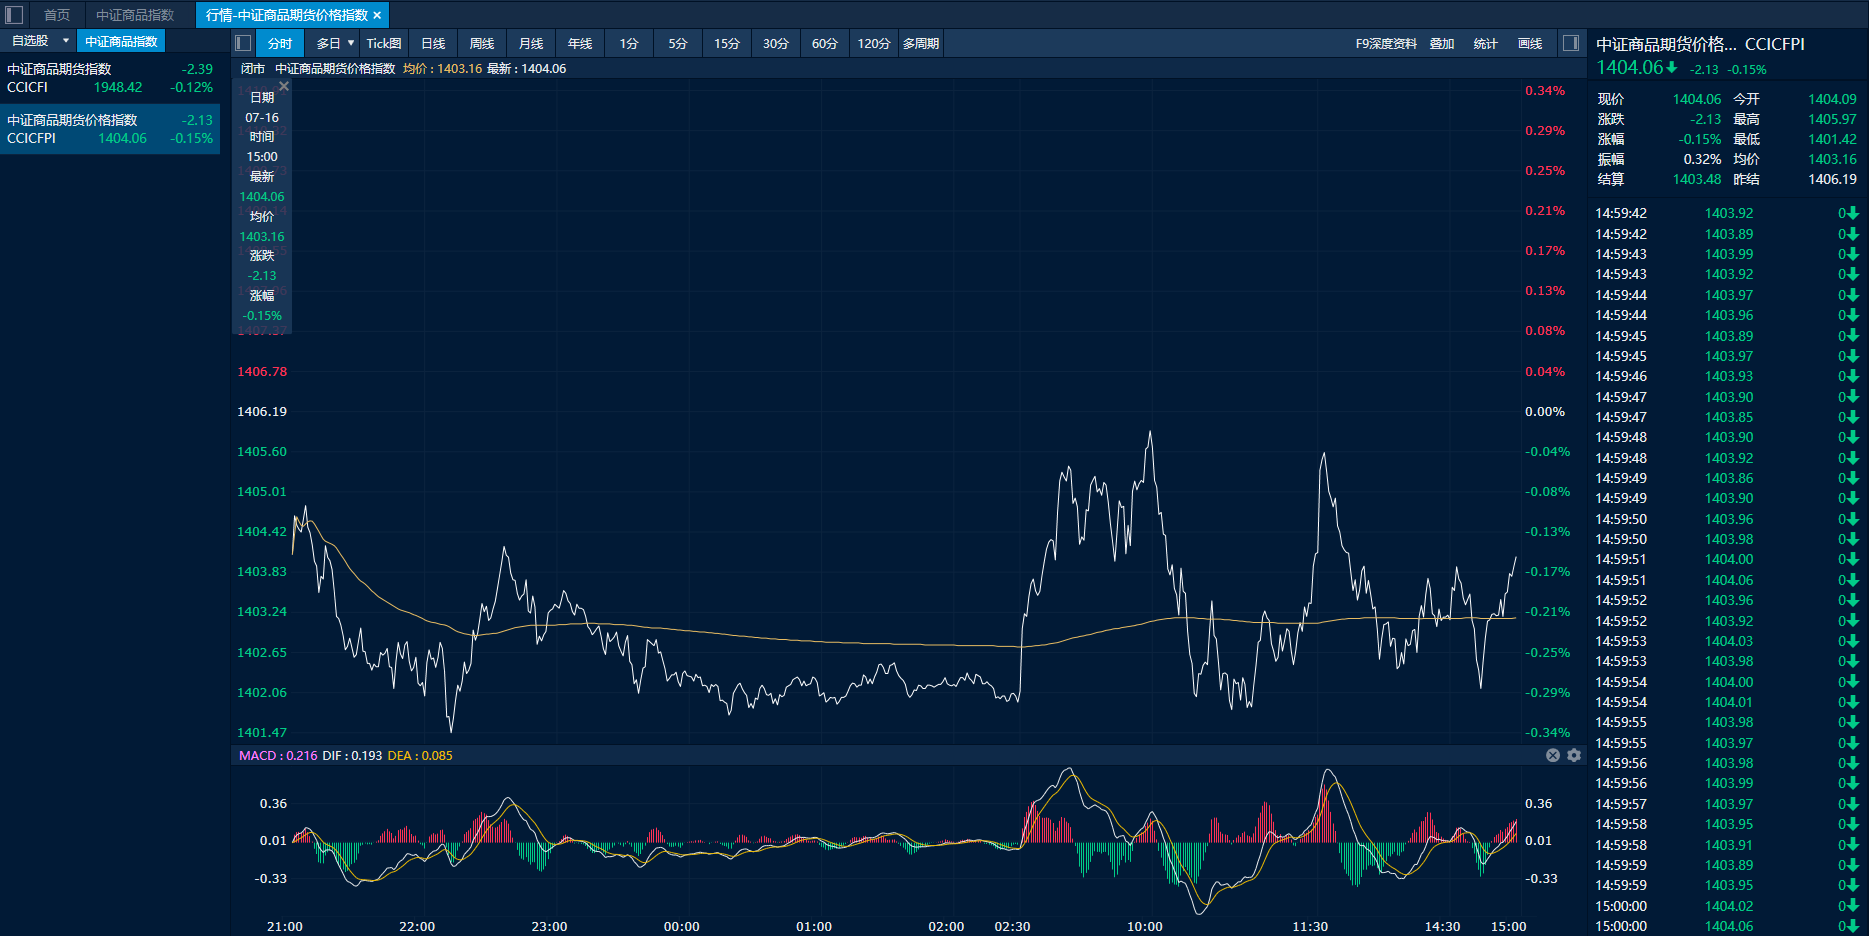Close the crosshair data tooltip
Viewport: 1869px width, 936px height.
284,87
